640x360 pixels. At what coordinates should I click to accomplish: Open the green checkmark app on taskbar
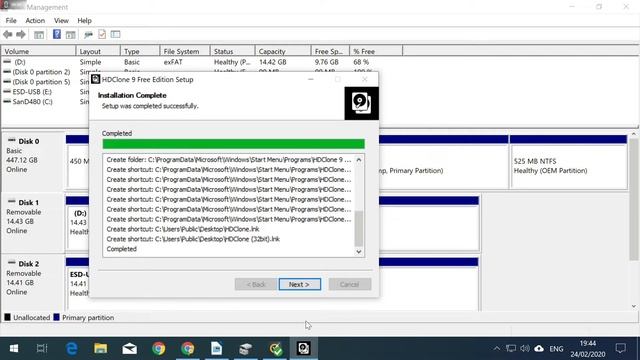(276, 349)
